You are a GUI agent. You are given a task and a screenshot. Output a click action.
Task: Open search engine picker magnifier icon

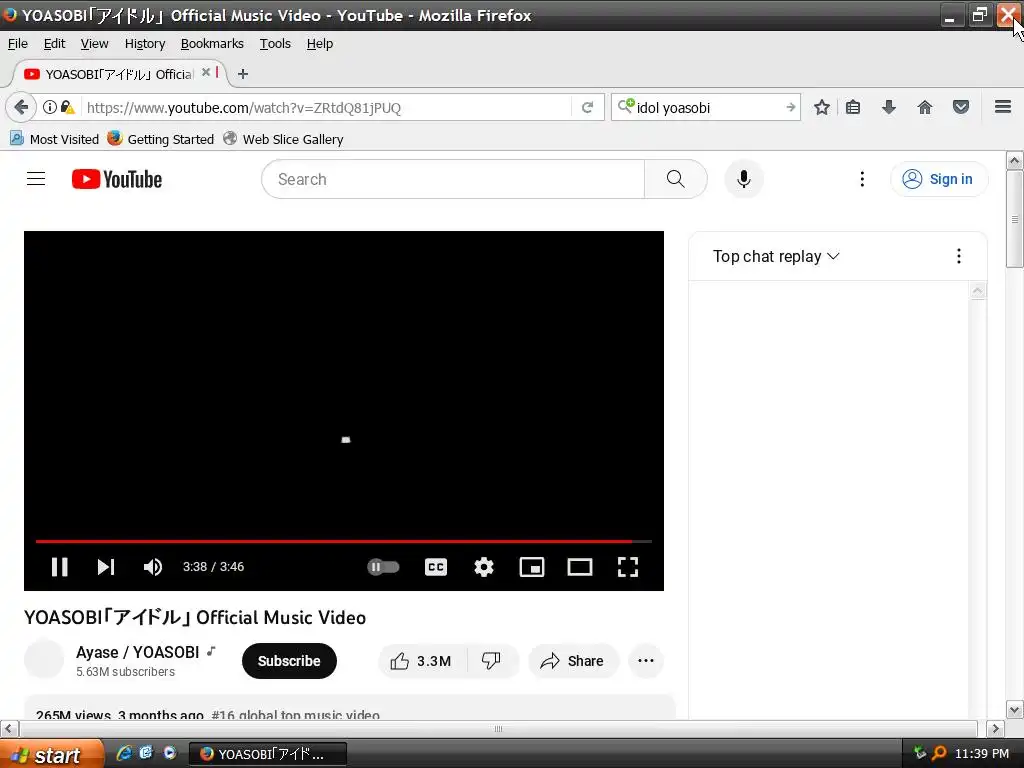tap(626, 106)
